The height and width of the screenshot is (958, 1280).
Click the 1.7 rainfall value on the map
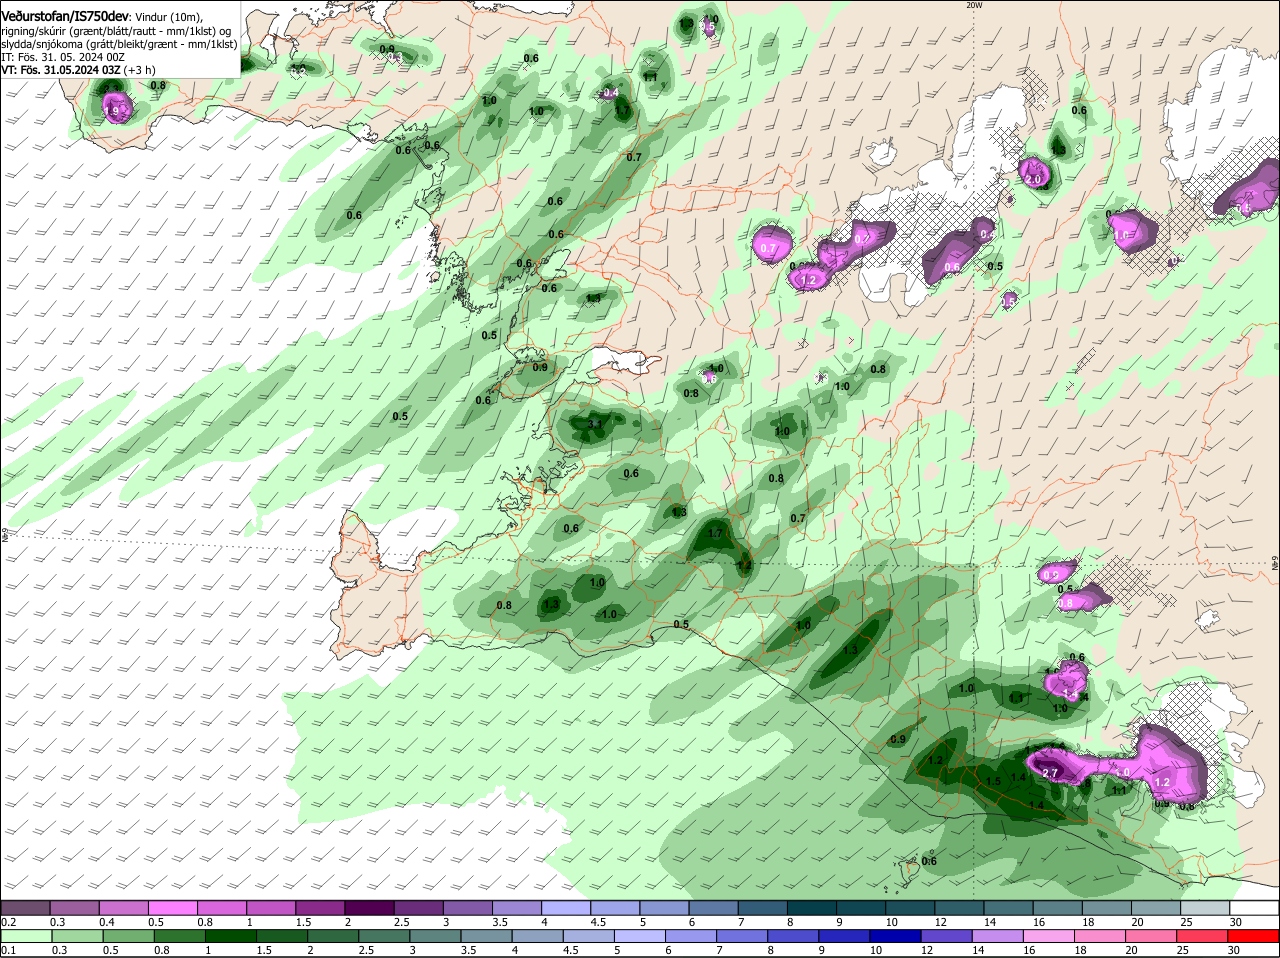tap(714, 534)
